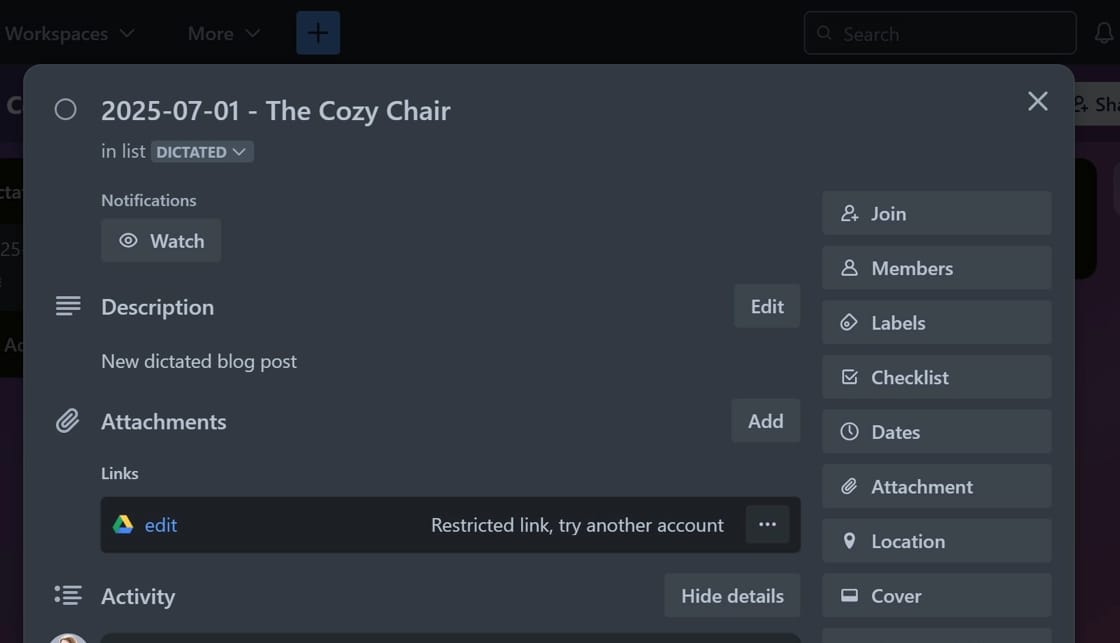Open attachment options via the three-dot menu
1120x643 pixels.
[767, 524]
